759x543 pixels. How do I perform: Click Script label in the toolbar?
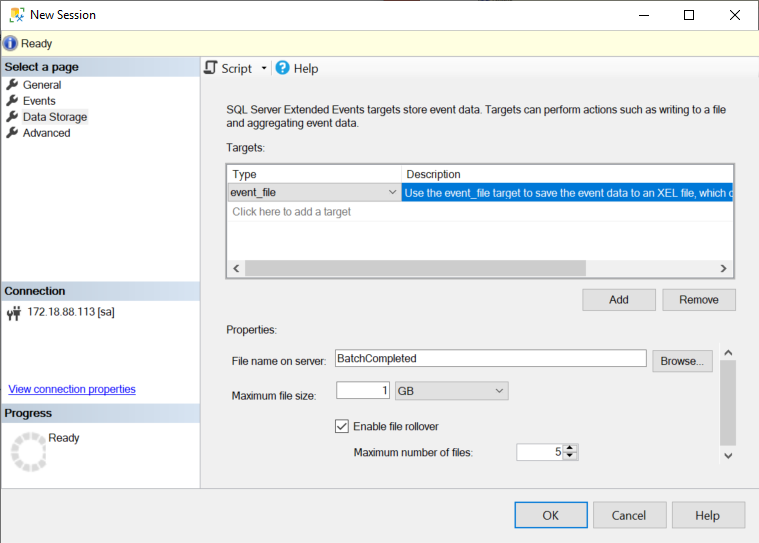pyautogui.click(x=237, y=69)
